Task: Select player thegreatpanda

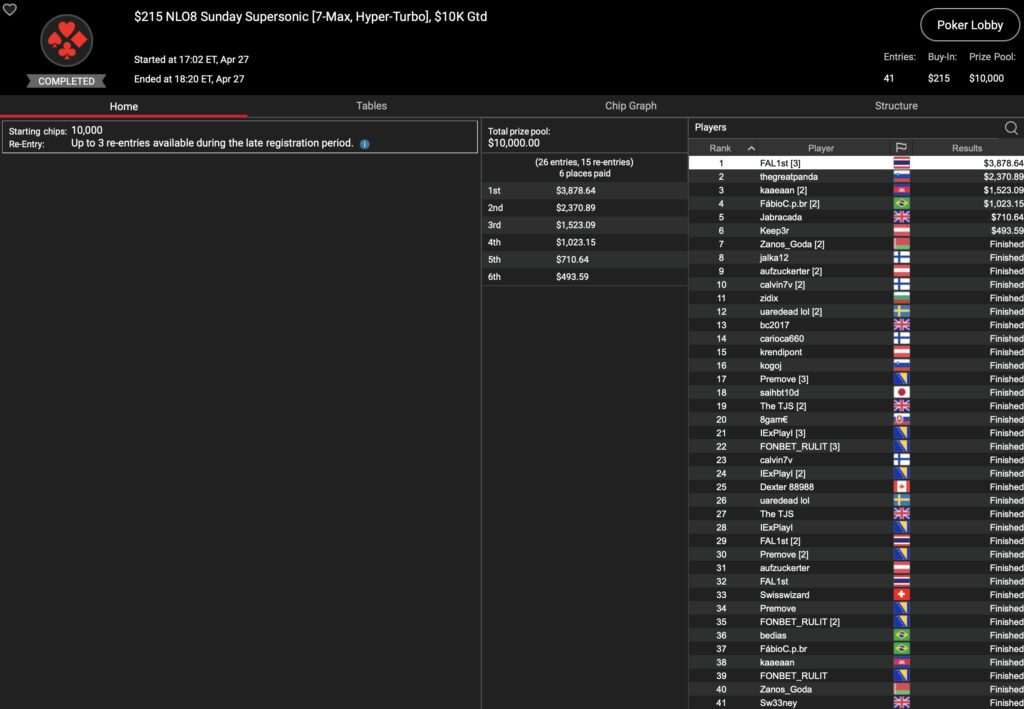Action: [788, 177]
